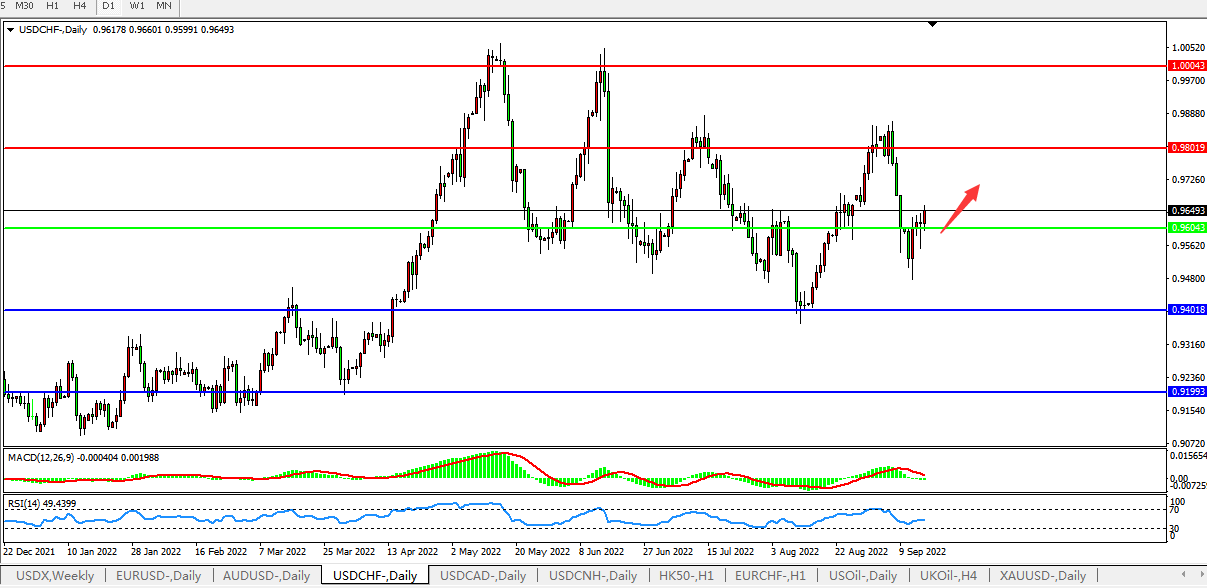Switch to the EURUSD-,Daily tab

158,576
